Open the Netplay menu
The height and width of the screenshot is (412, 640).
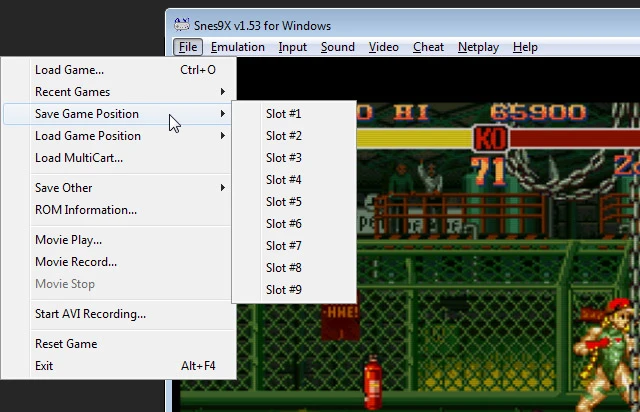tap(478, 47)
